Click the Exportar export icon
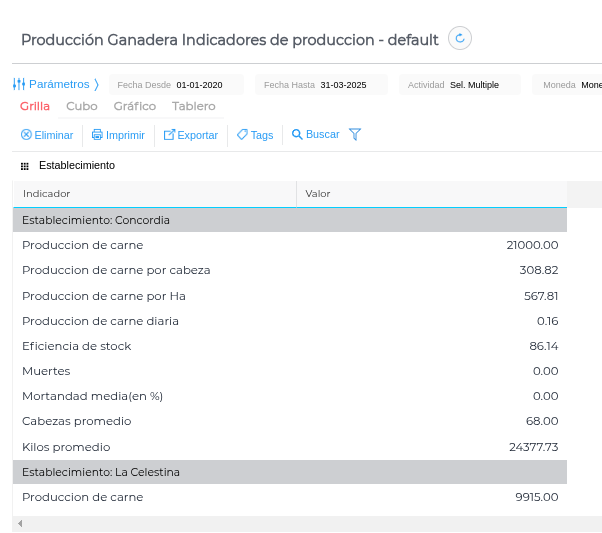The width and height of the screenshot is (602, 533). click(169, 135)
